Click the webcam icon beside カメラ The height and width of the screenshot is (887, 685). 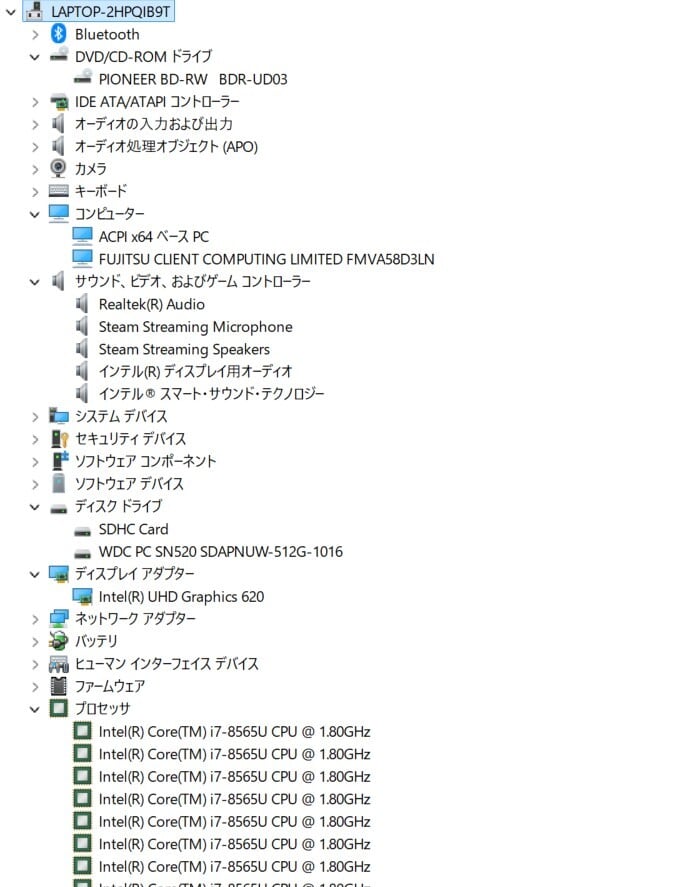pyautogui.click(x=58, y=168)
